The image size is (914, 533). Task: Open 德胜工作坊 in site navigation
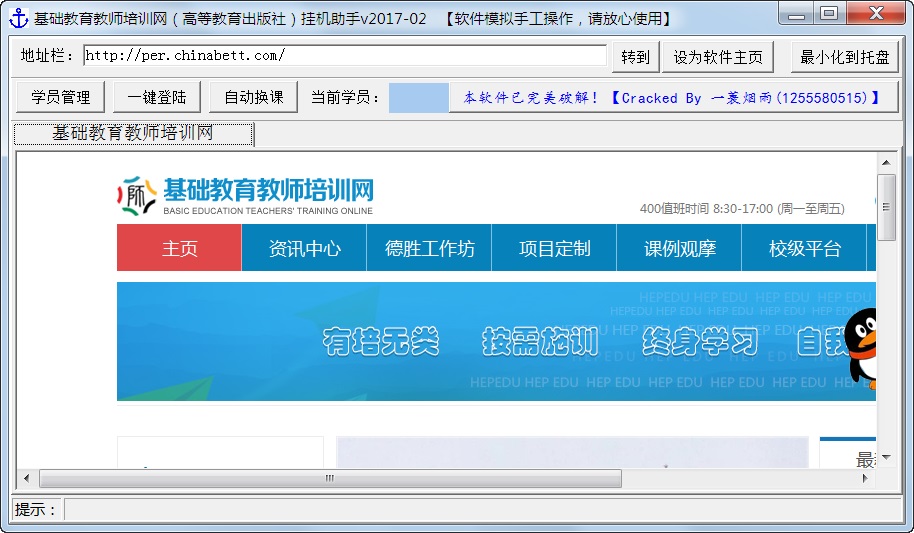[429, 248]
